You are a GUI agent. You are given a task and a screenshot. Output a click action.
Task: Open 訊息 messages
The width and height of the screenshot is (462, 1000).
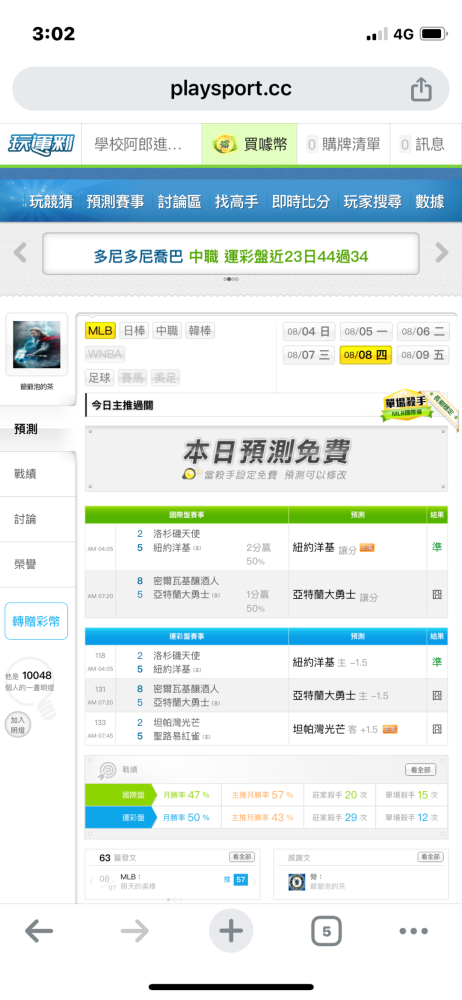click(423, 145)
